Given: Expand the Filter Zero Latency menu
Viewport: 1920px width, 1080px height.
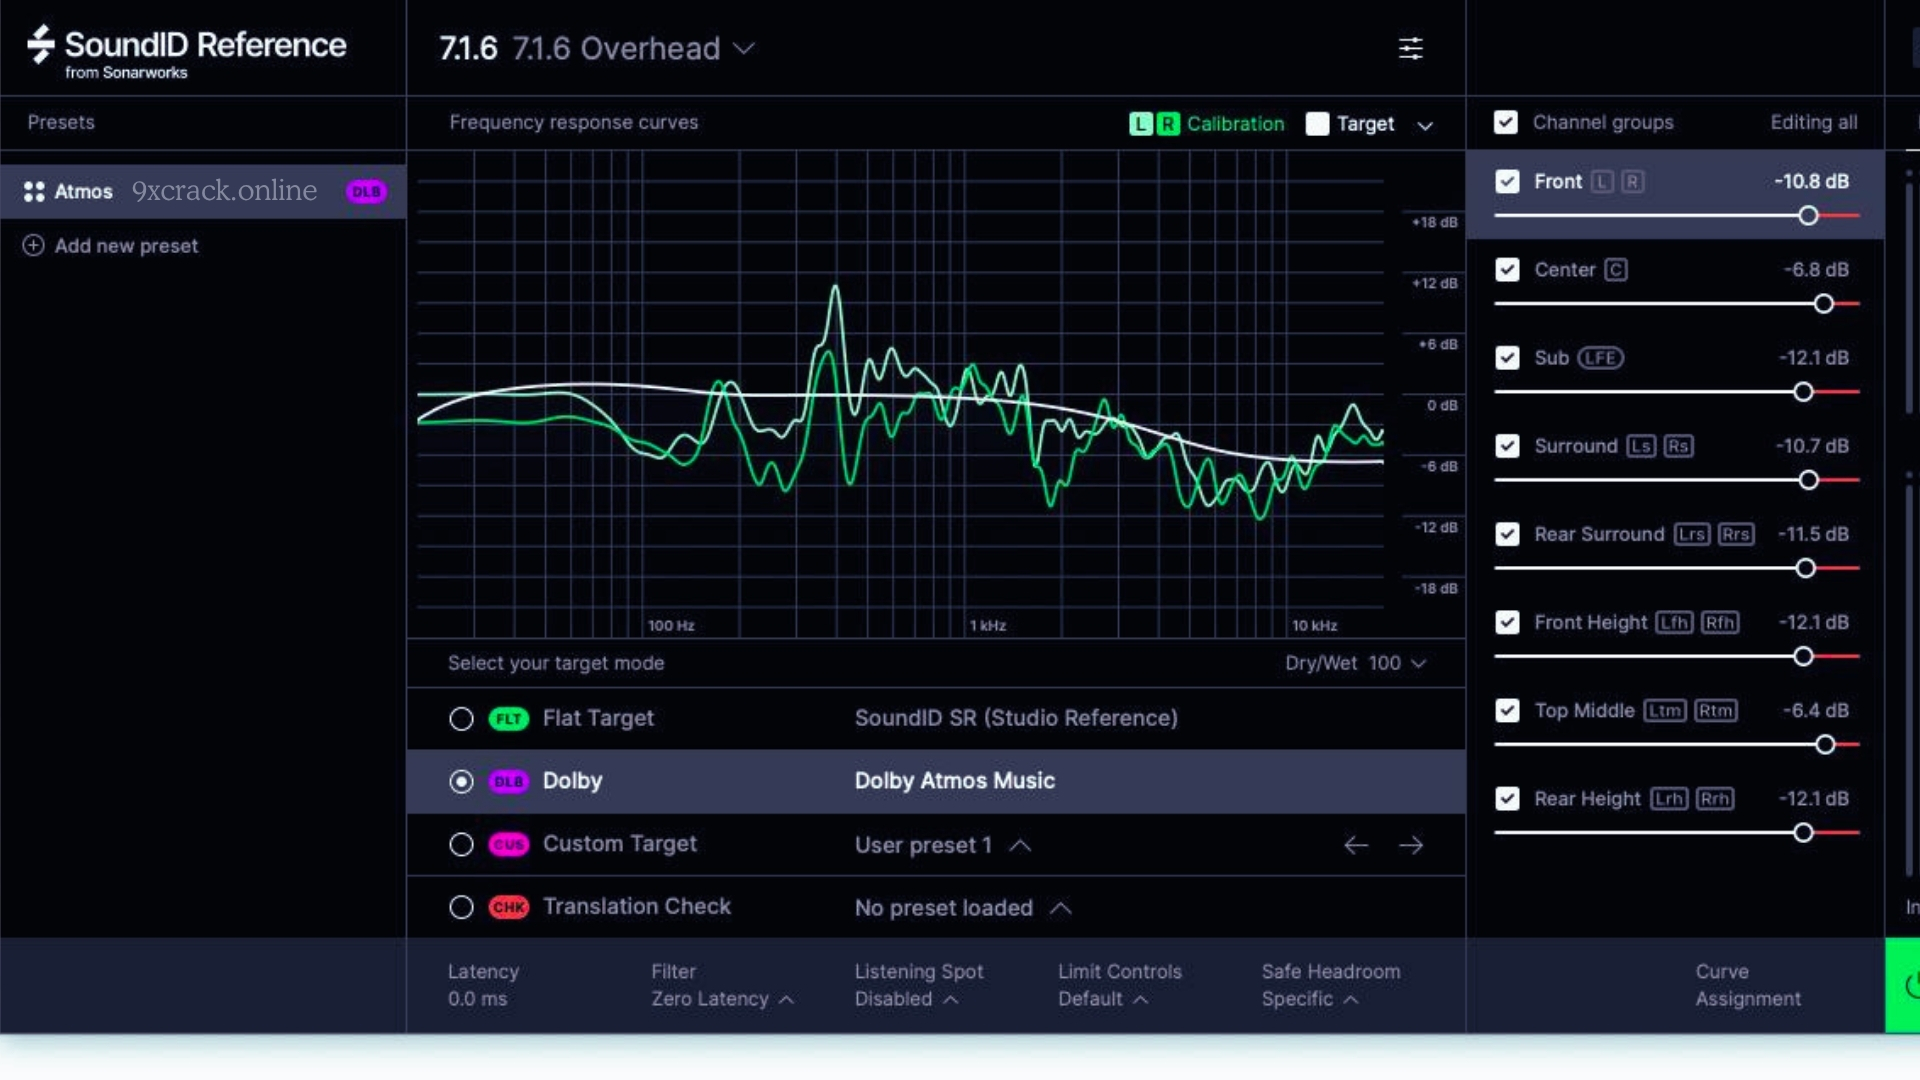Looking at the screenshot, I should [x=722, y=999].
